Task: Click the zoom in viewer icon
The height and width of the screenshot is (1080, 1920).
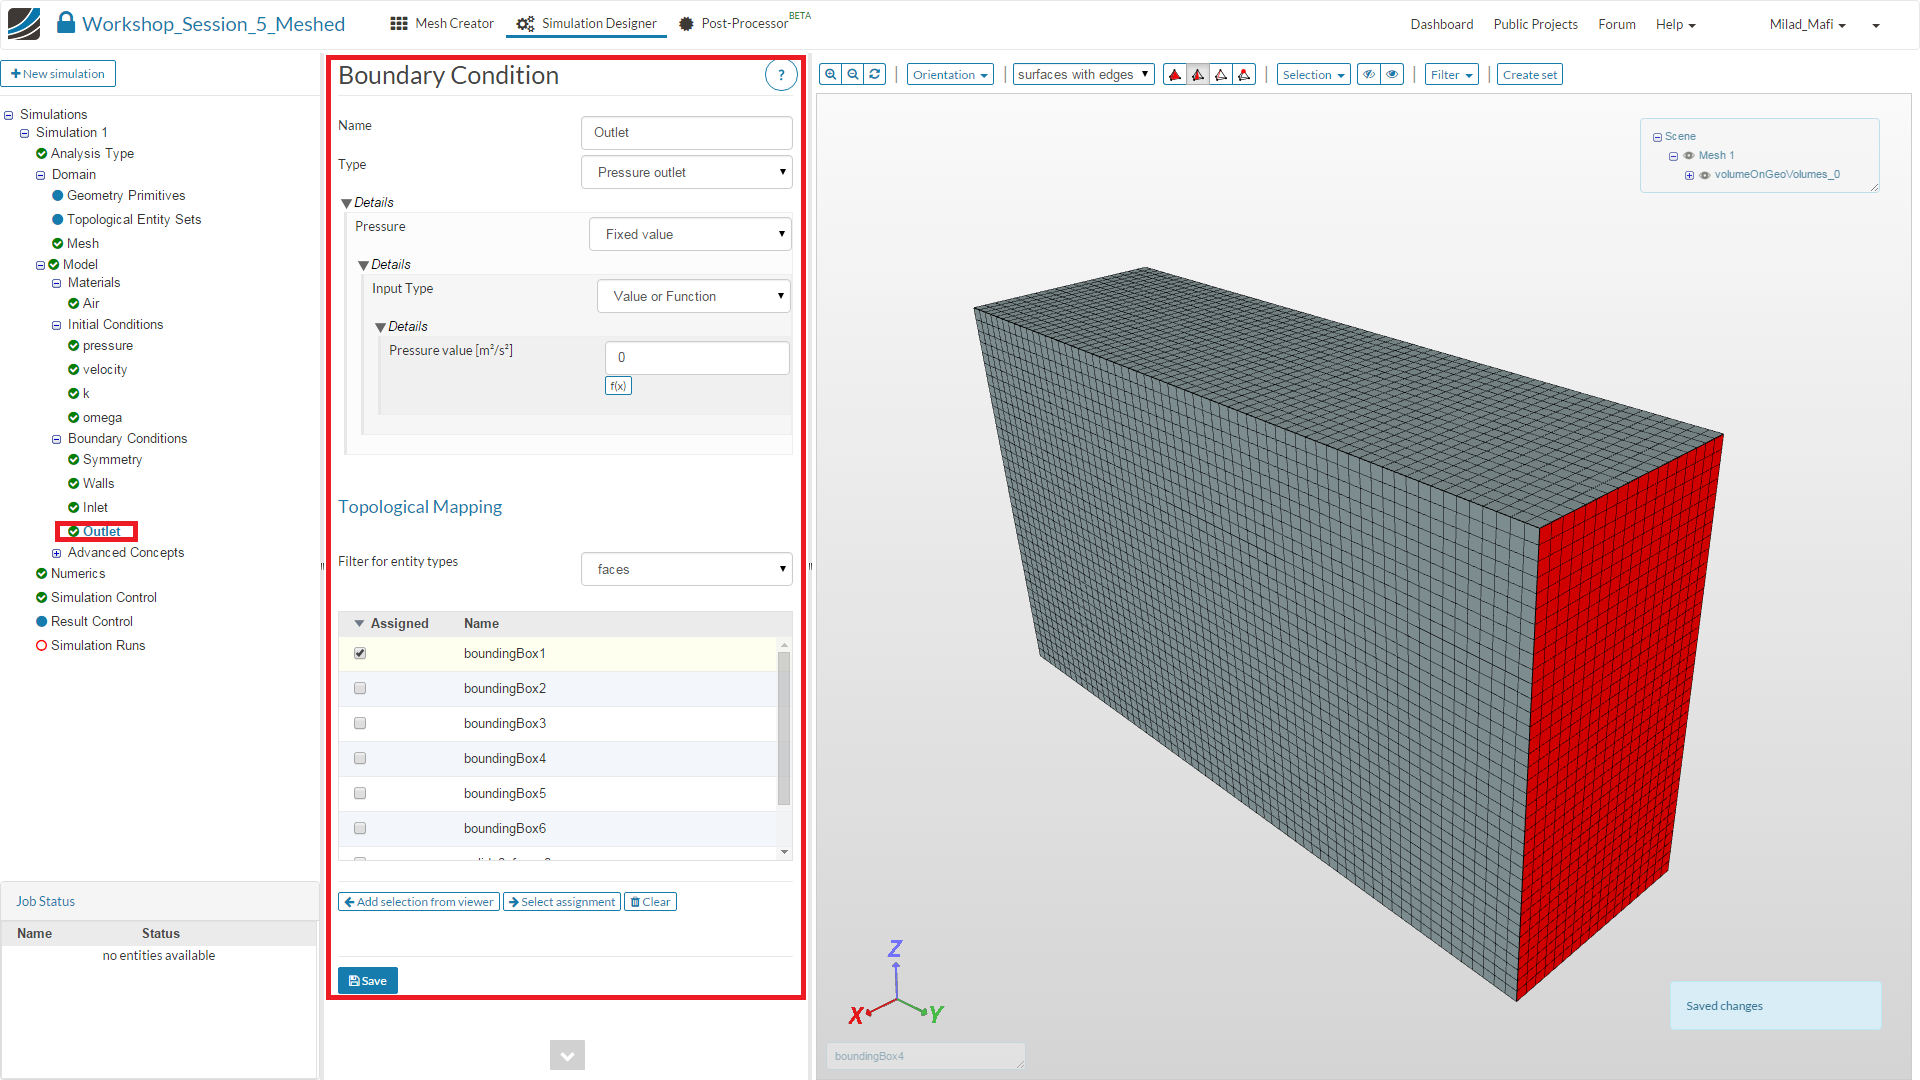Action: pos(830,74)
